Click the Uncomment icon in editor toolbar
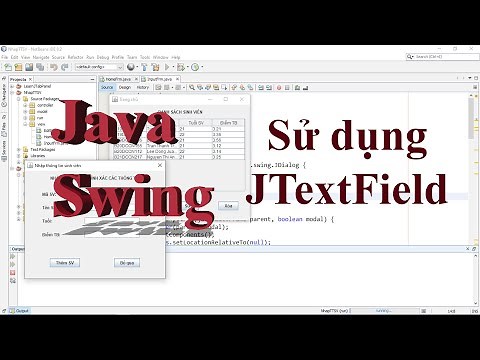Viewport: 480px width, 360px height. (x=305, y=88)
